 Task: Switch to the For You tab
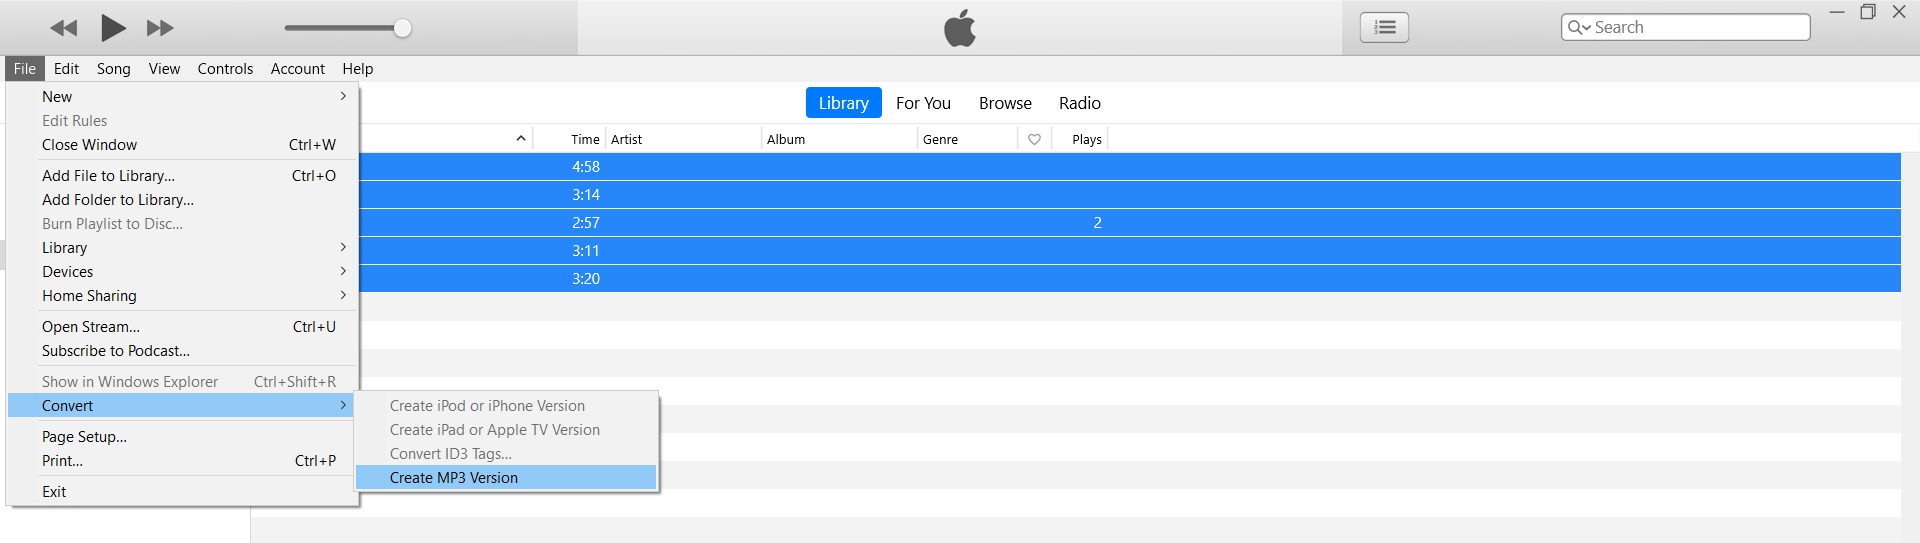click(x=923, y=103)
